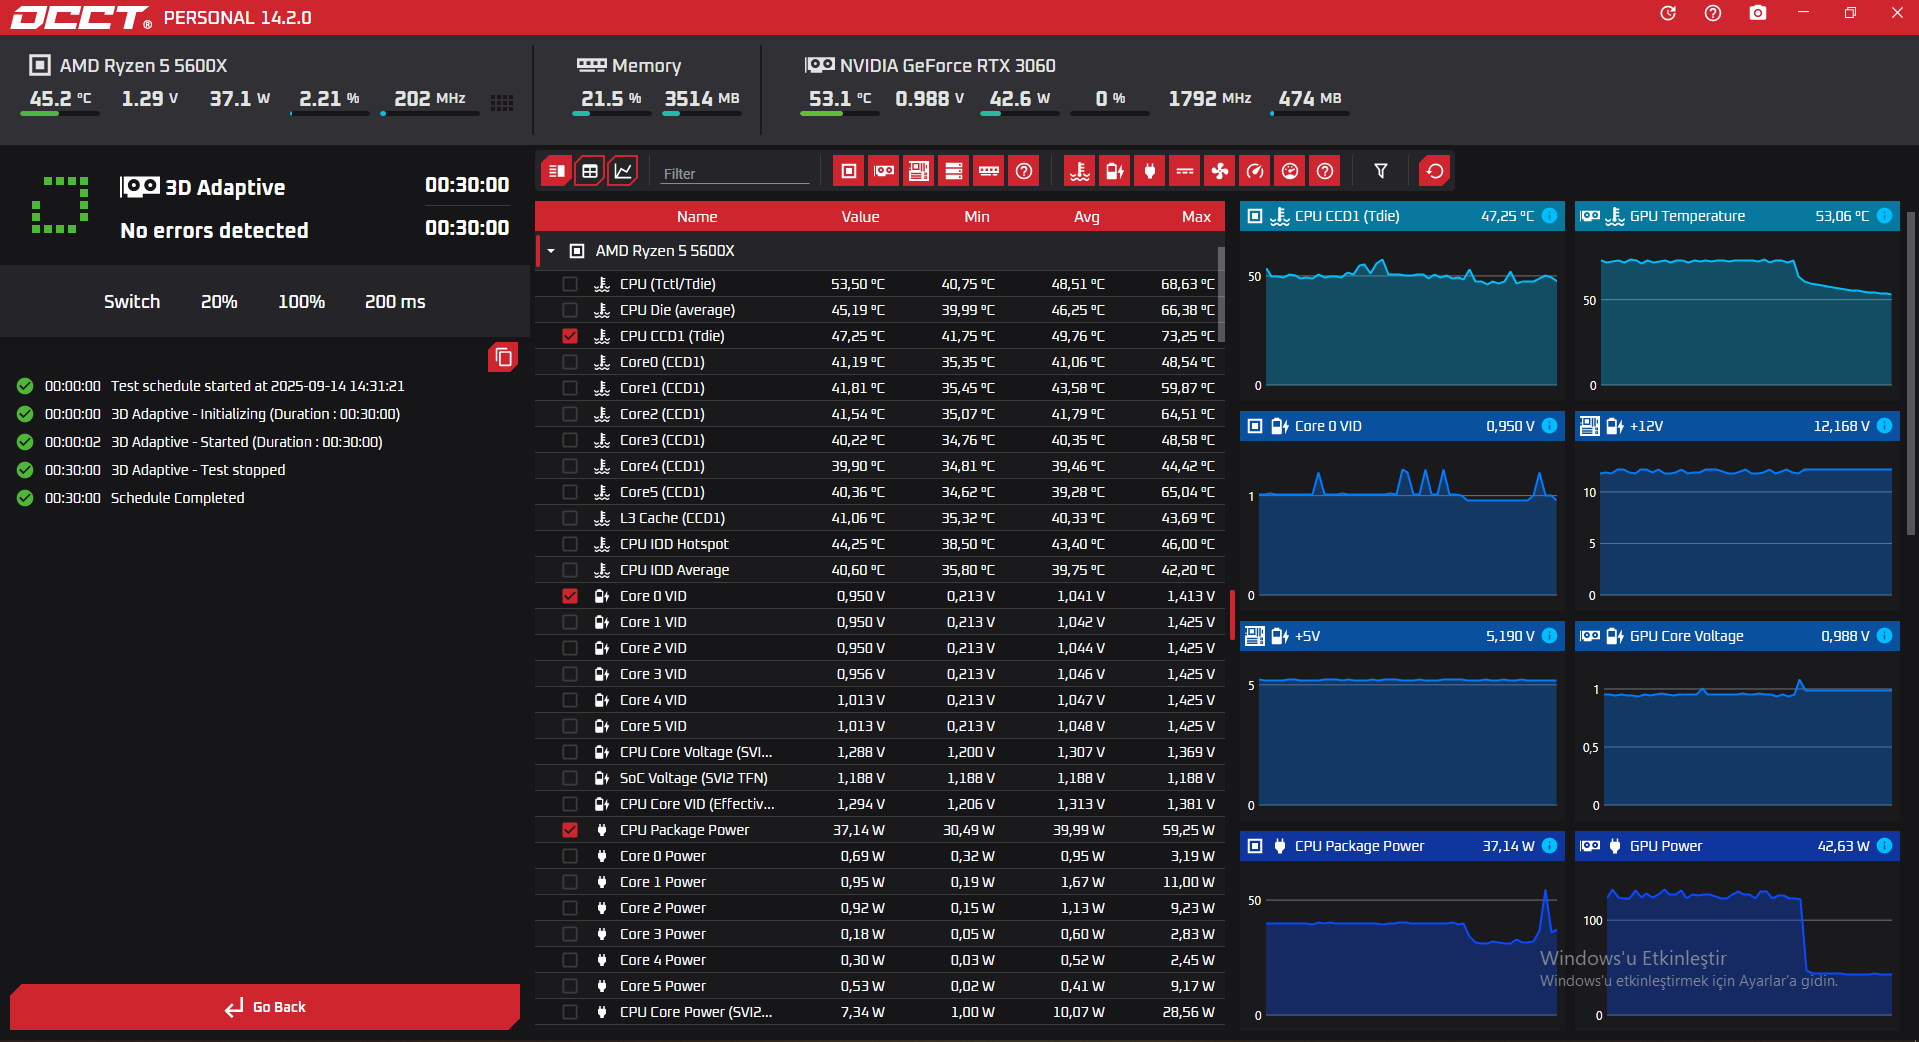1919x1042 pixels.
Task: Collapse the AMD Ryzen 5 5600X sensor group
Action: (x=551, y=251)
